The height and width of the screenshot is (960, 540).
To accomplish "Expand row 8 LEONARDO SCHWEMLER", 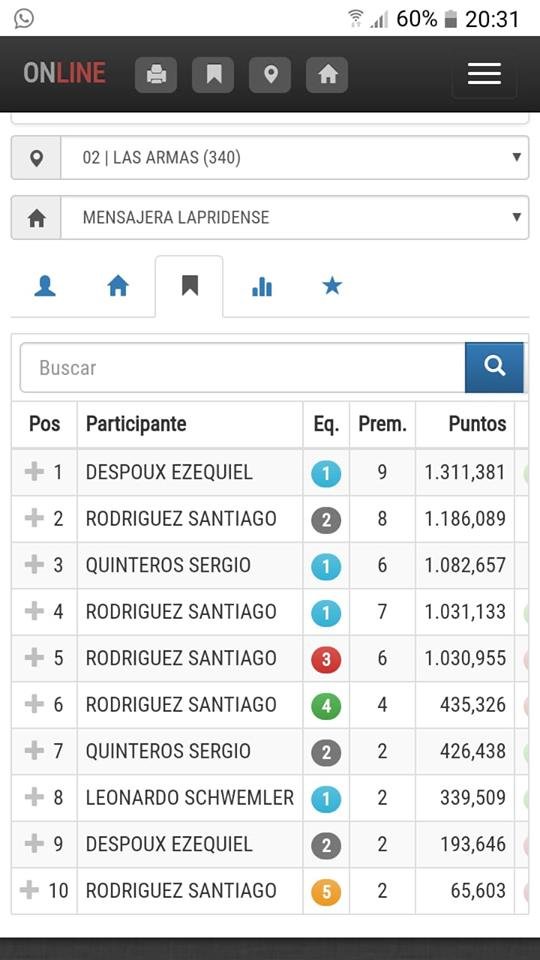I will pyautogui.click(x=34, y=797).
